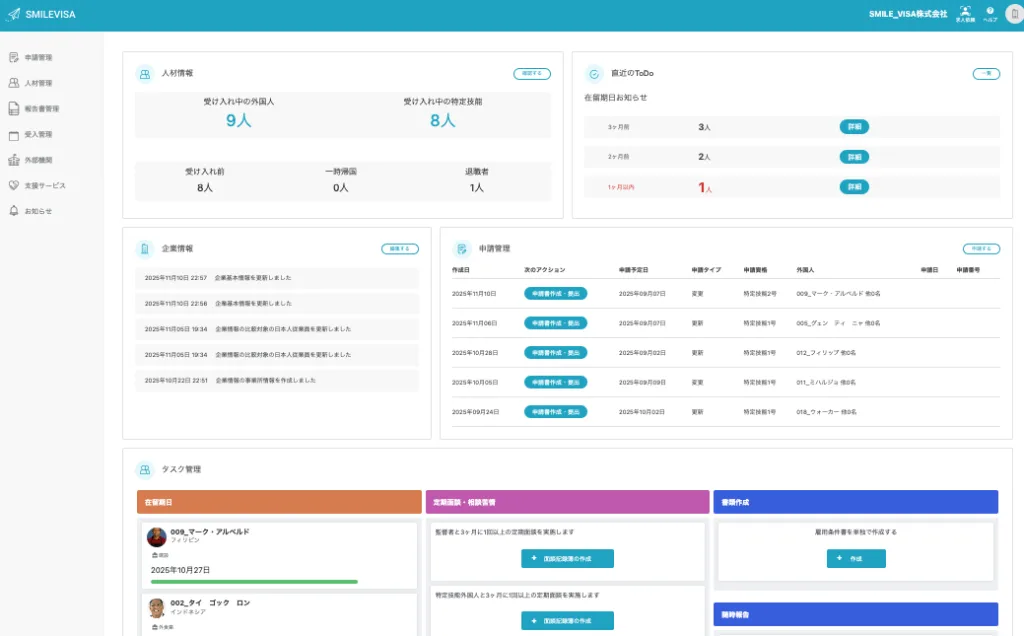Go to 報告書管理 in the sidebar
Image resolution: width=1024 pixels, height=636 pixels.
pyautogui.click(x=41, y=108)
